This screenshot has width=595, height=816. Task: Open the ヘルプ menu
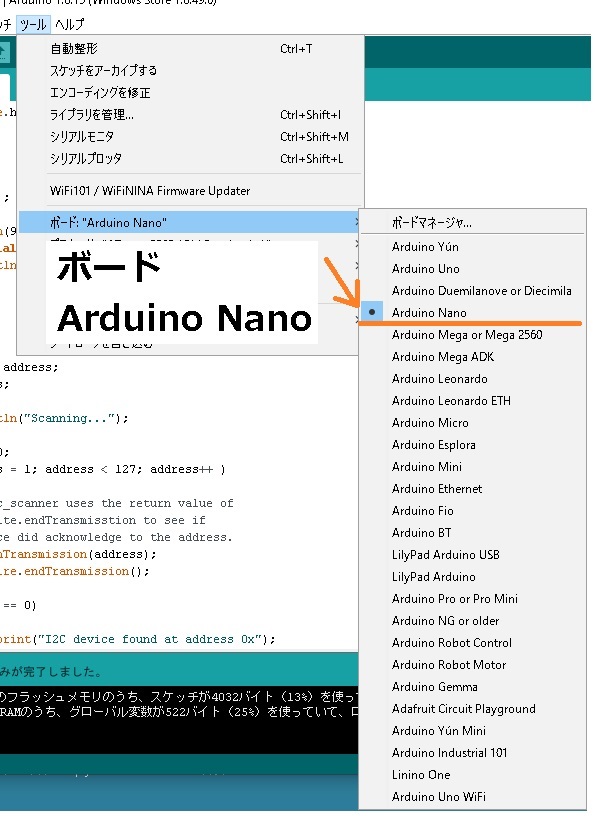click(69, 24)
